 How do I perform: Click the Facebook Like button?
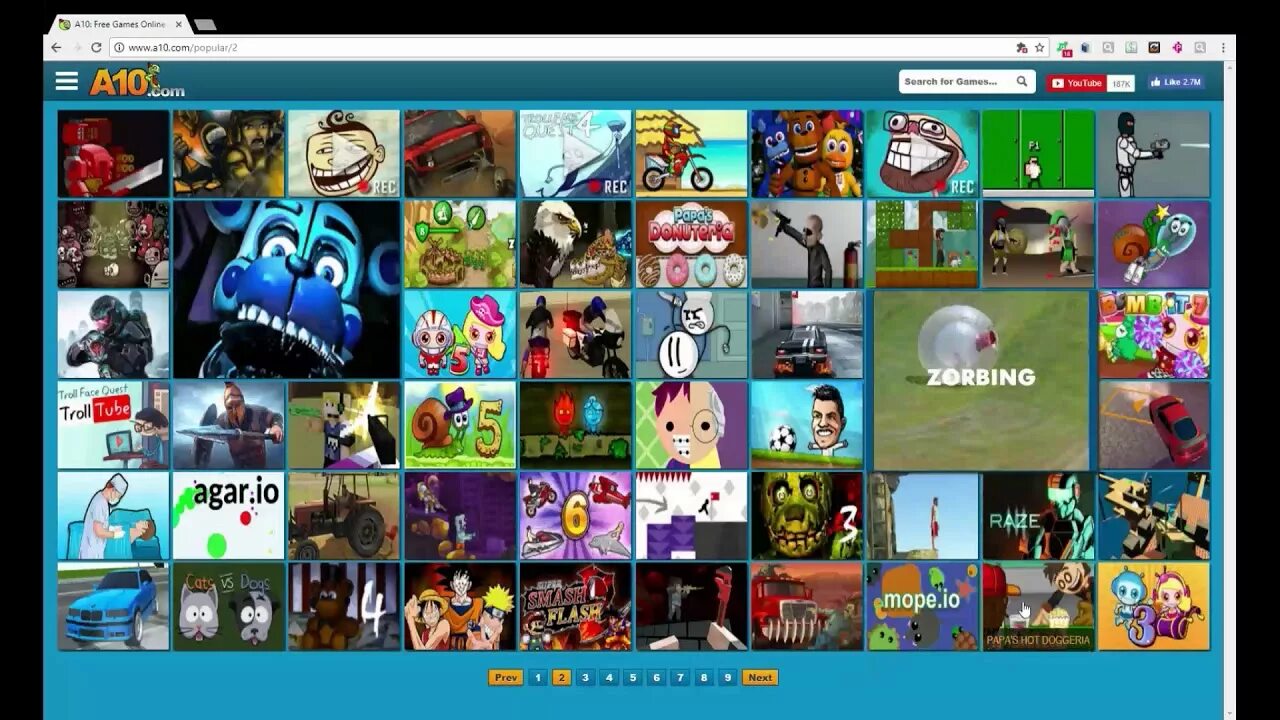(x=1176, y=82)
